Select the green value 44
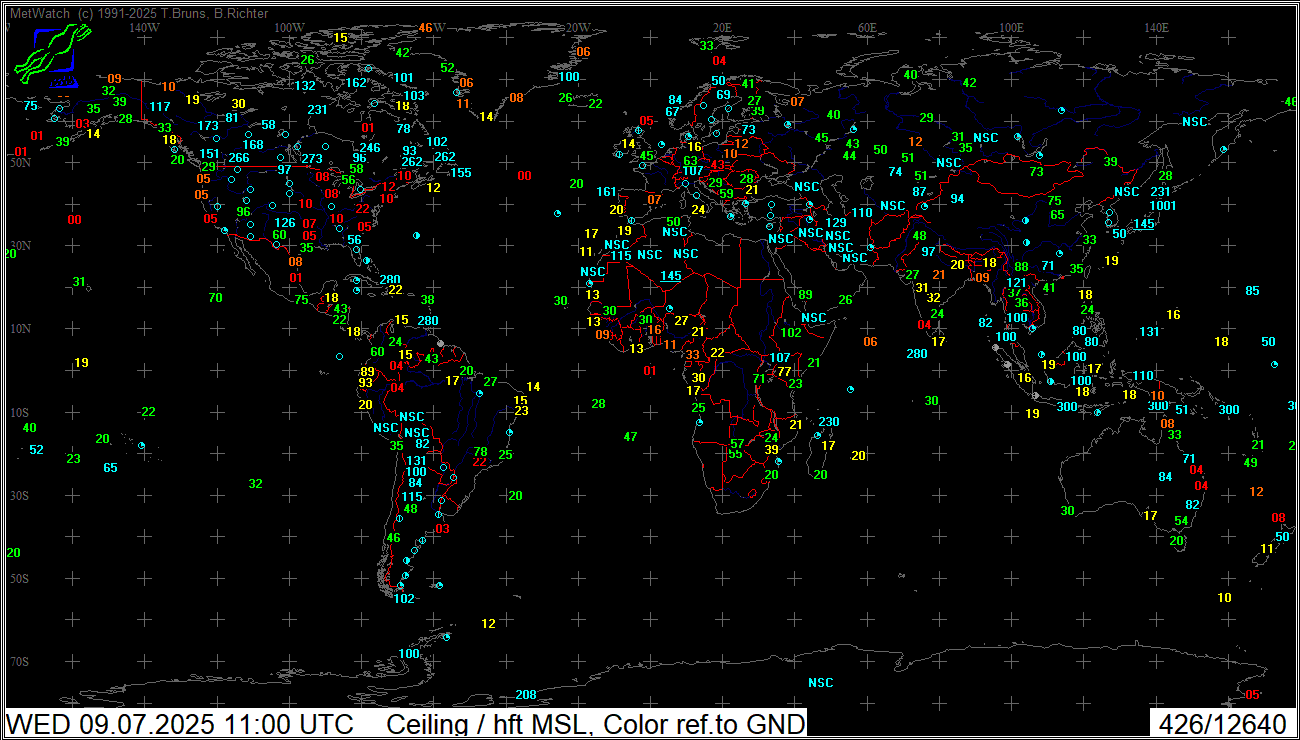This screenshot has width=1300, height=740. [849, 156]
